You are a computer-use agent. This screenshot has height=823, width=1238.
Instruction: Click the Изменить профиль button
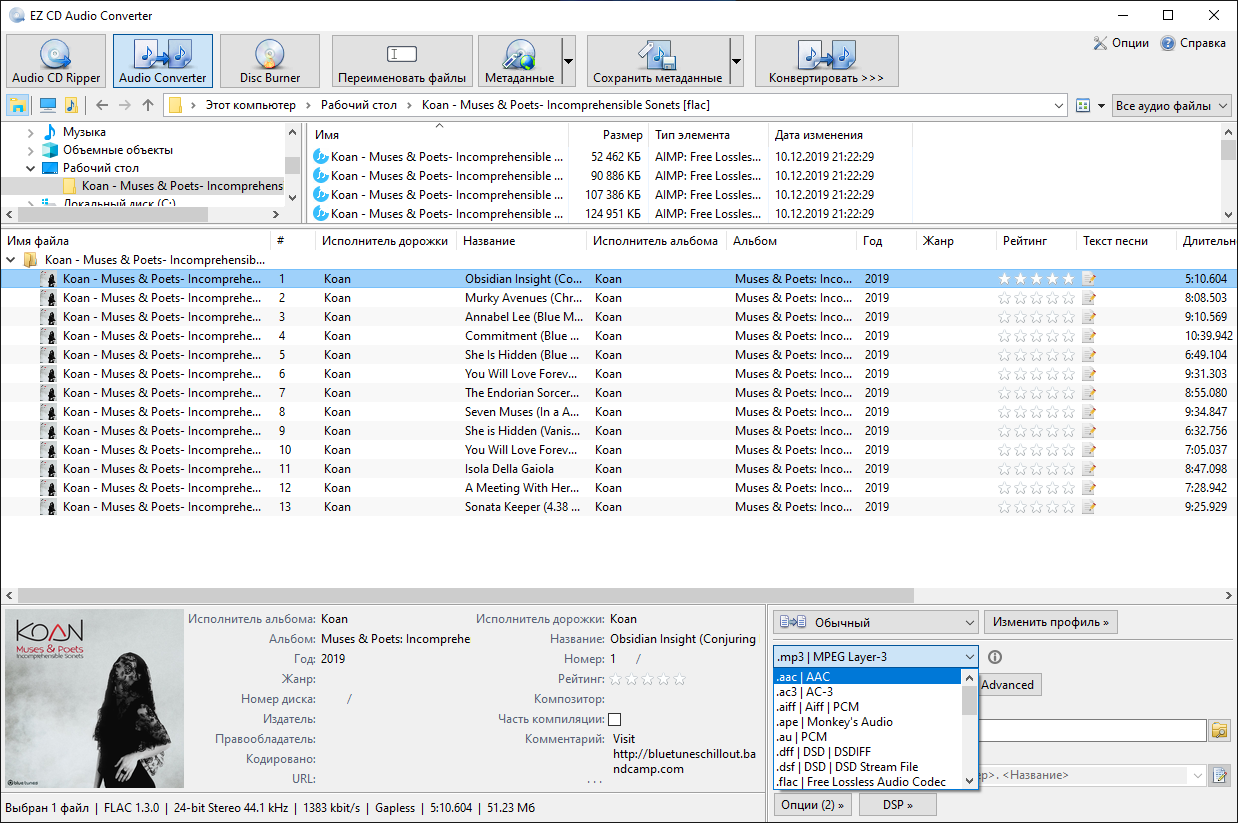pyautogui.click(x=1050, y=622)
